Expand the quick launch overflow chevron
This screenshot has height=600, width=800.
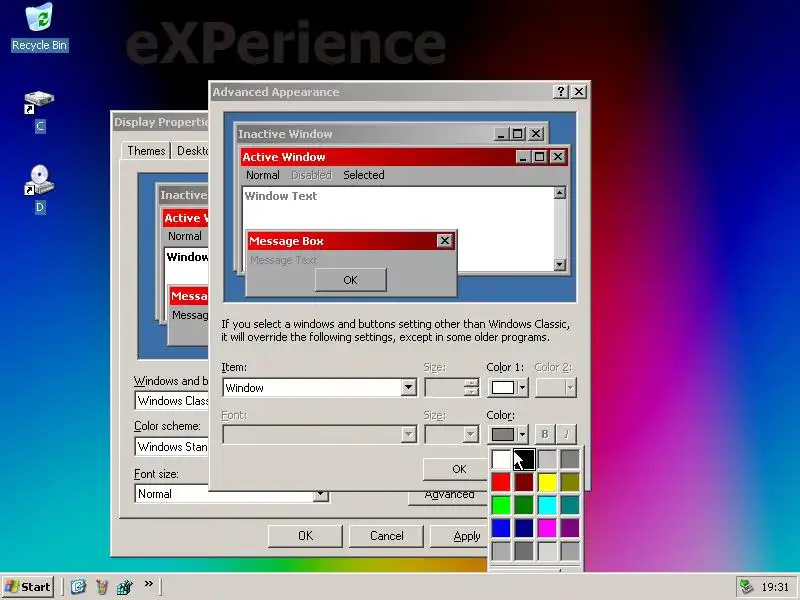[148, 584]
